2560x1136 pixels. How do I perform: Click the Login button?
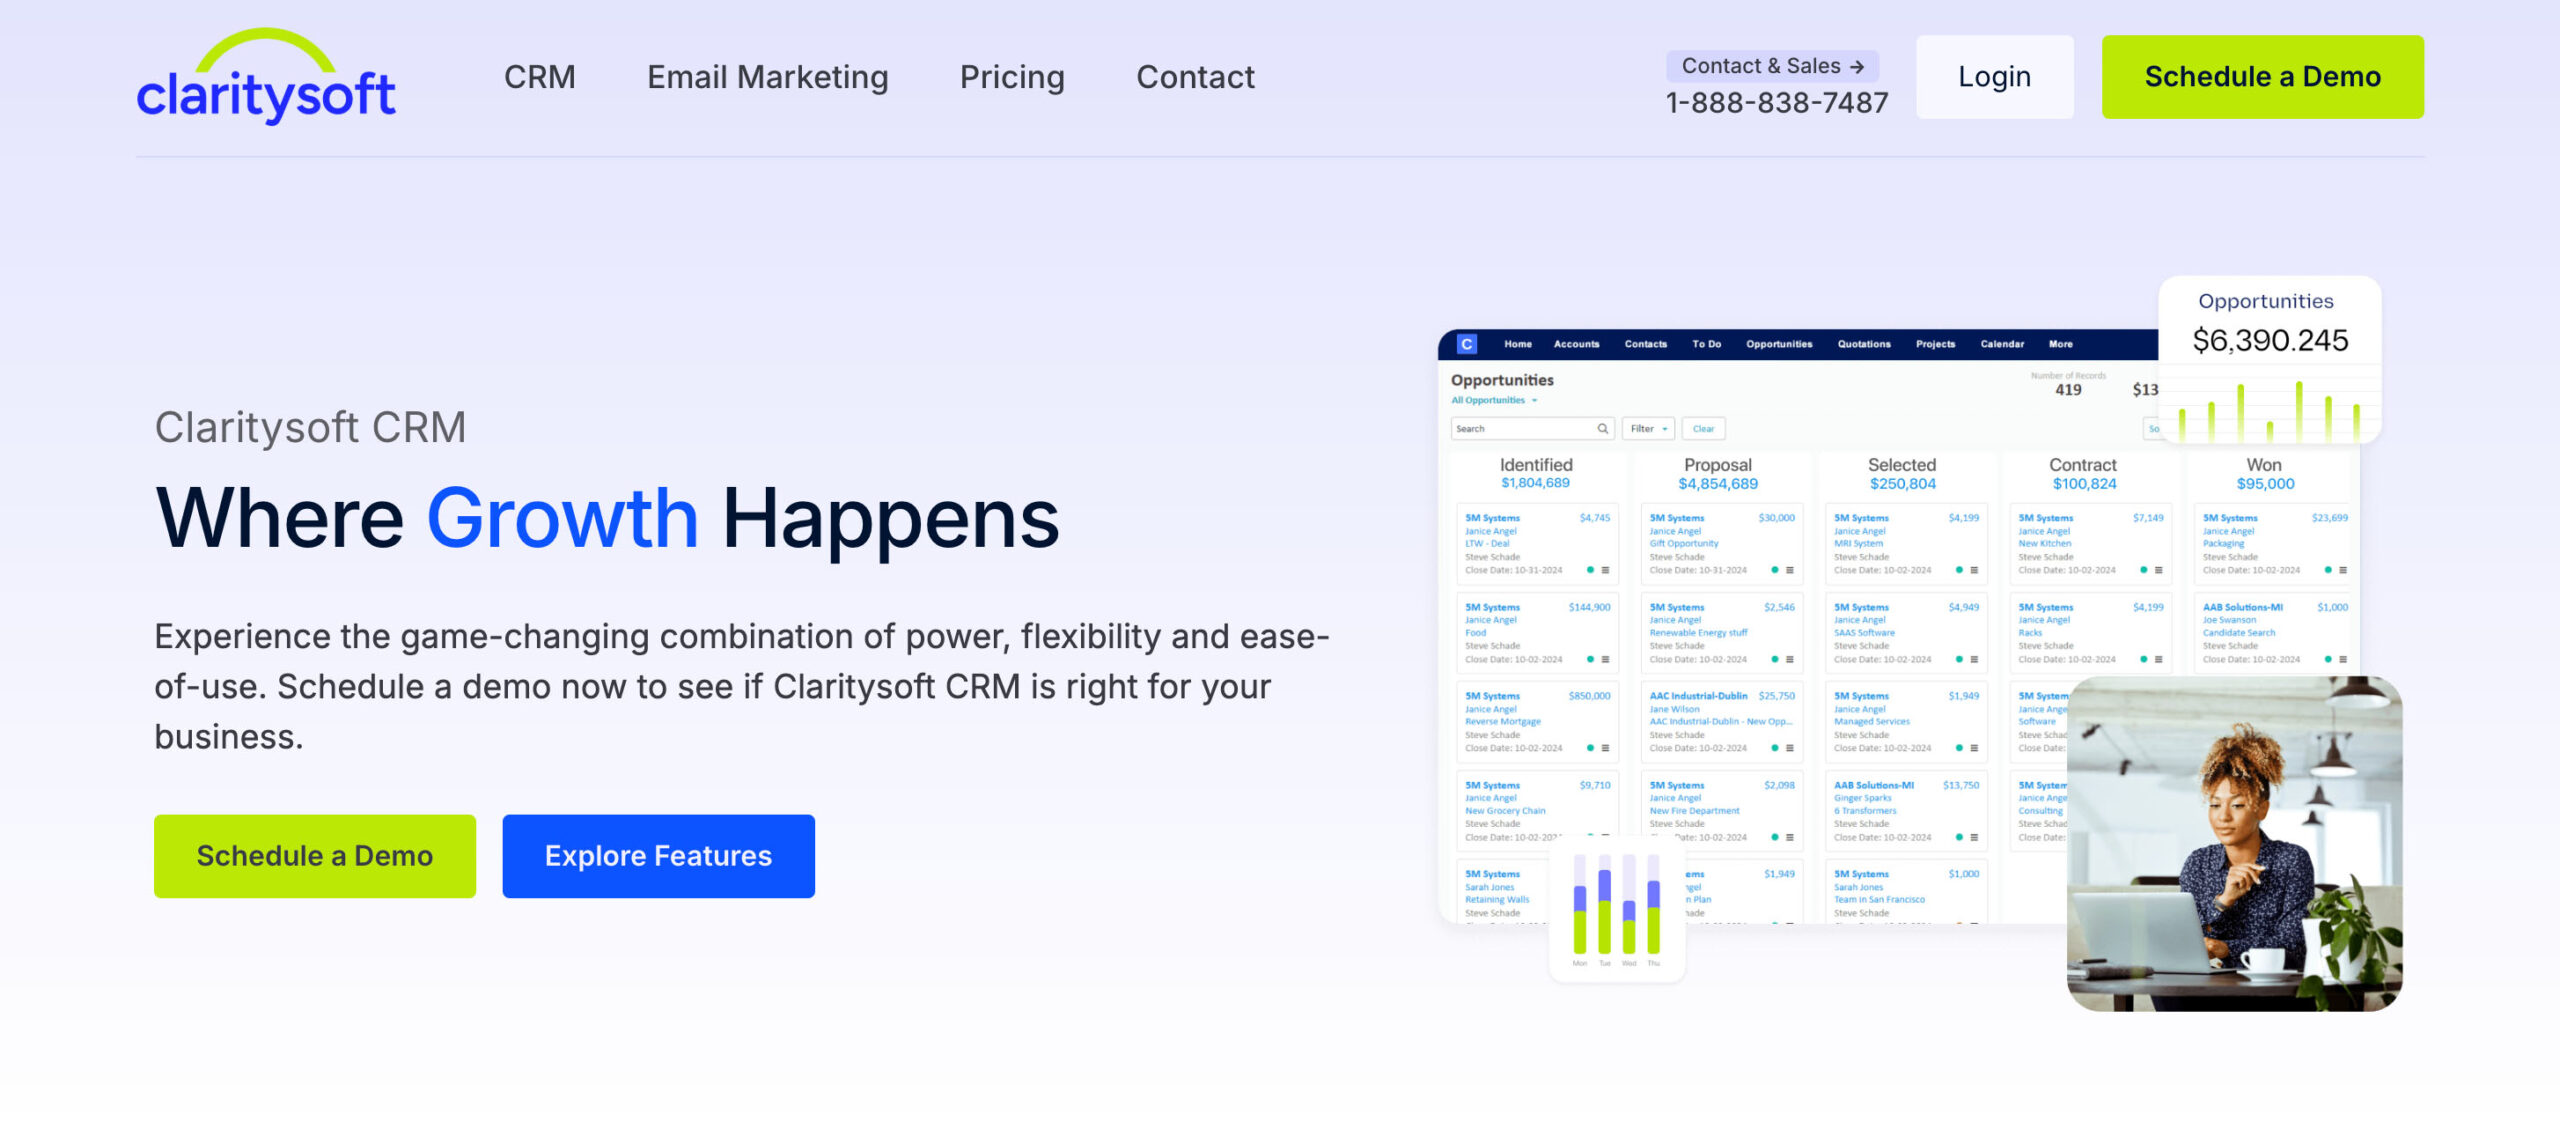tap(1994, 77)
